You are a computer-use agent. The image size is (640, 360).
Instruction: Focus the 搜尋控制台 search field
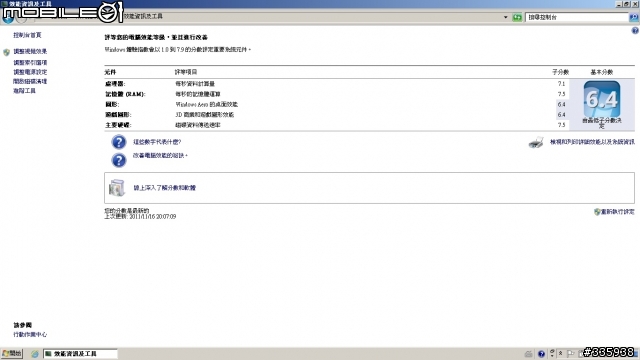(x=577, y=17)
